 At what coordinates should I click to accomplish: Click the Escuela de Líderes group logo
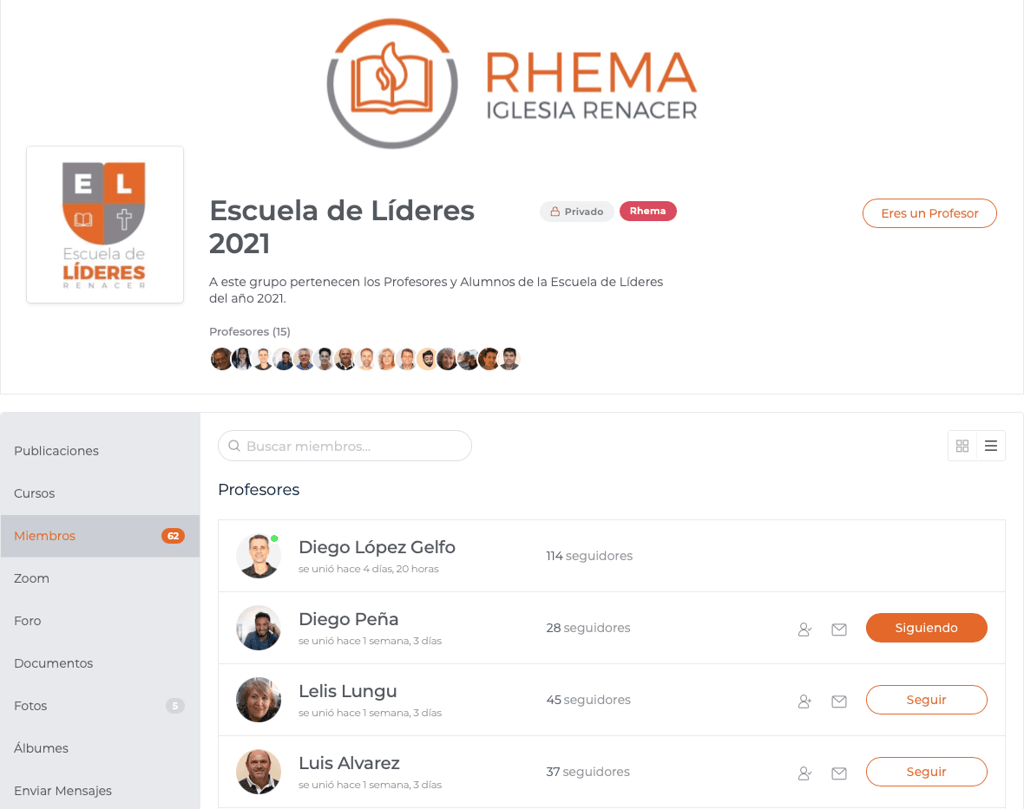pyautogui.click(x=104, y=225)
